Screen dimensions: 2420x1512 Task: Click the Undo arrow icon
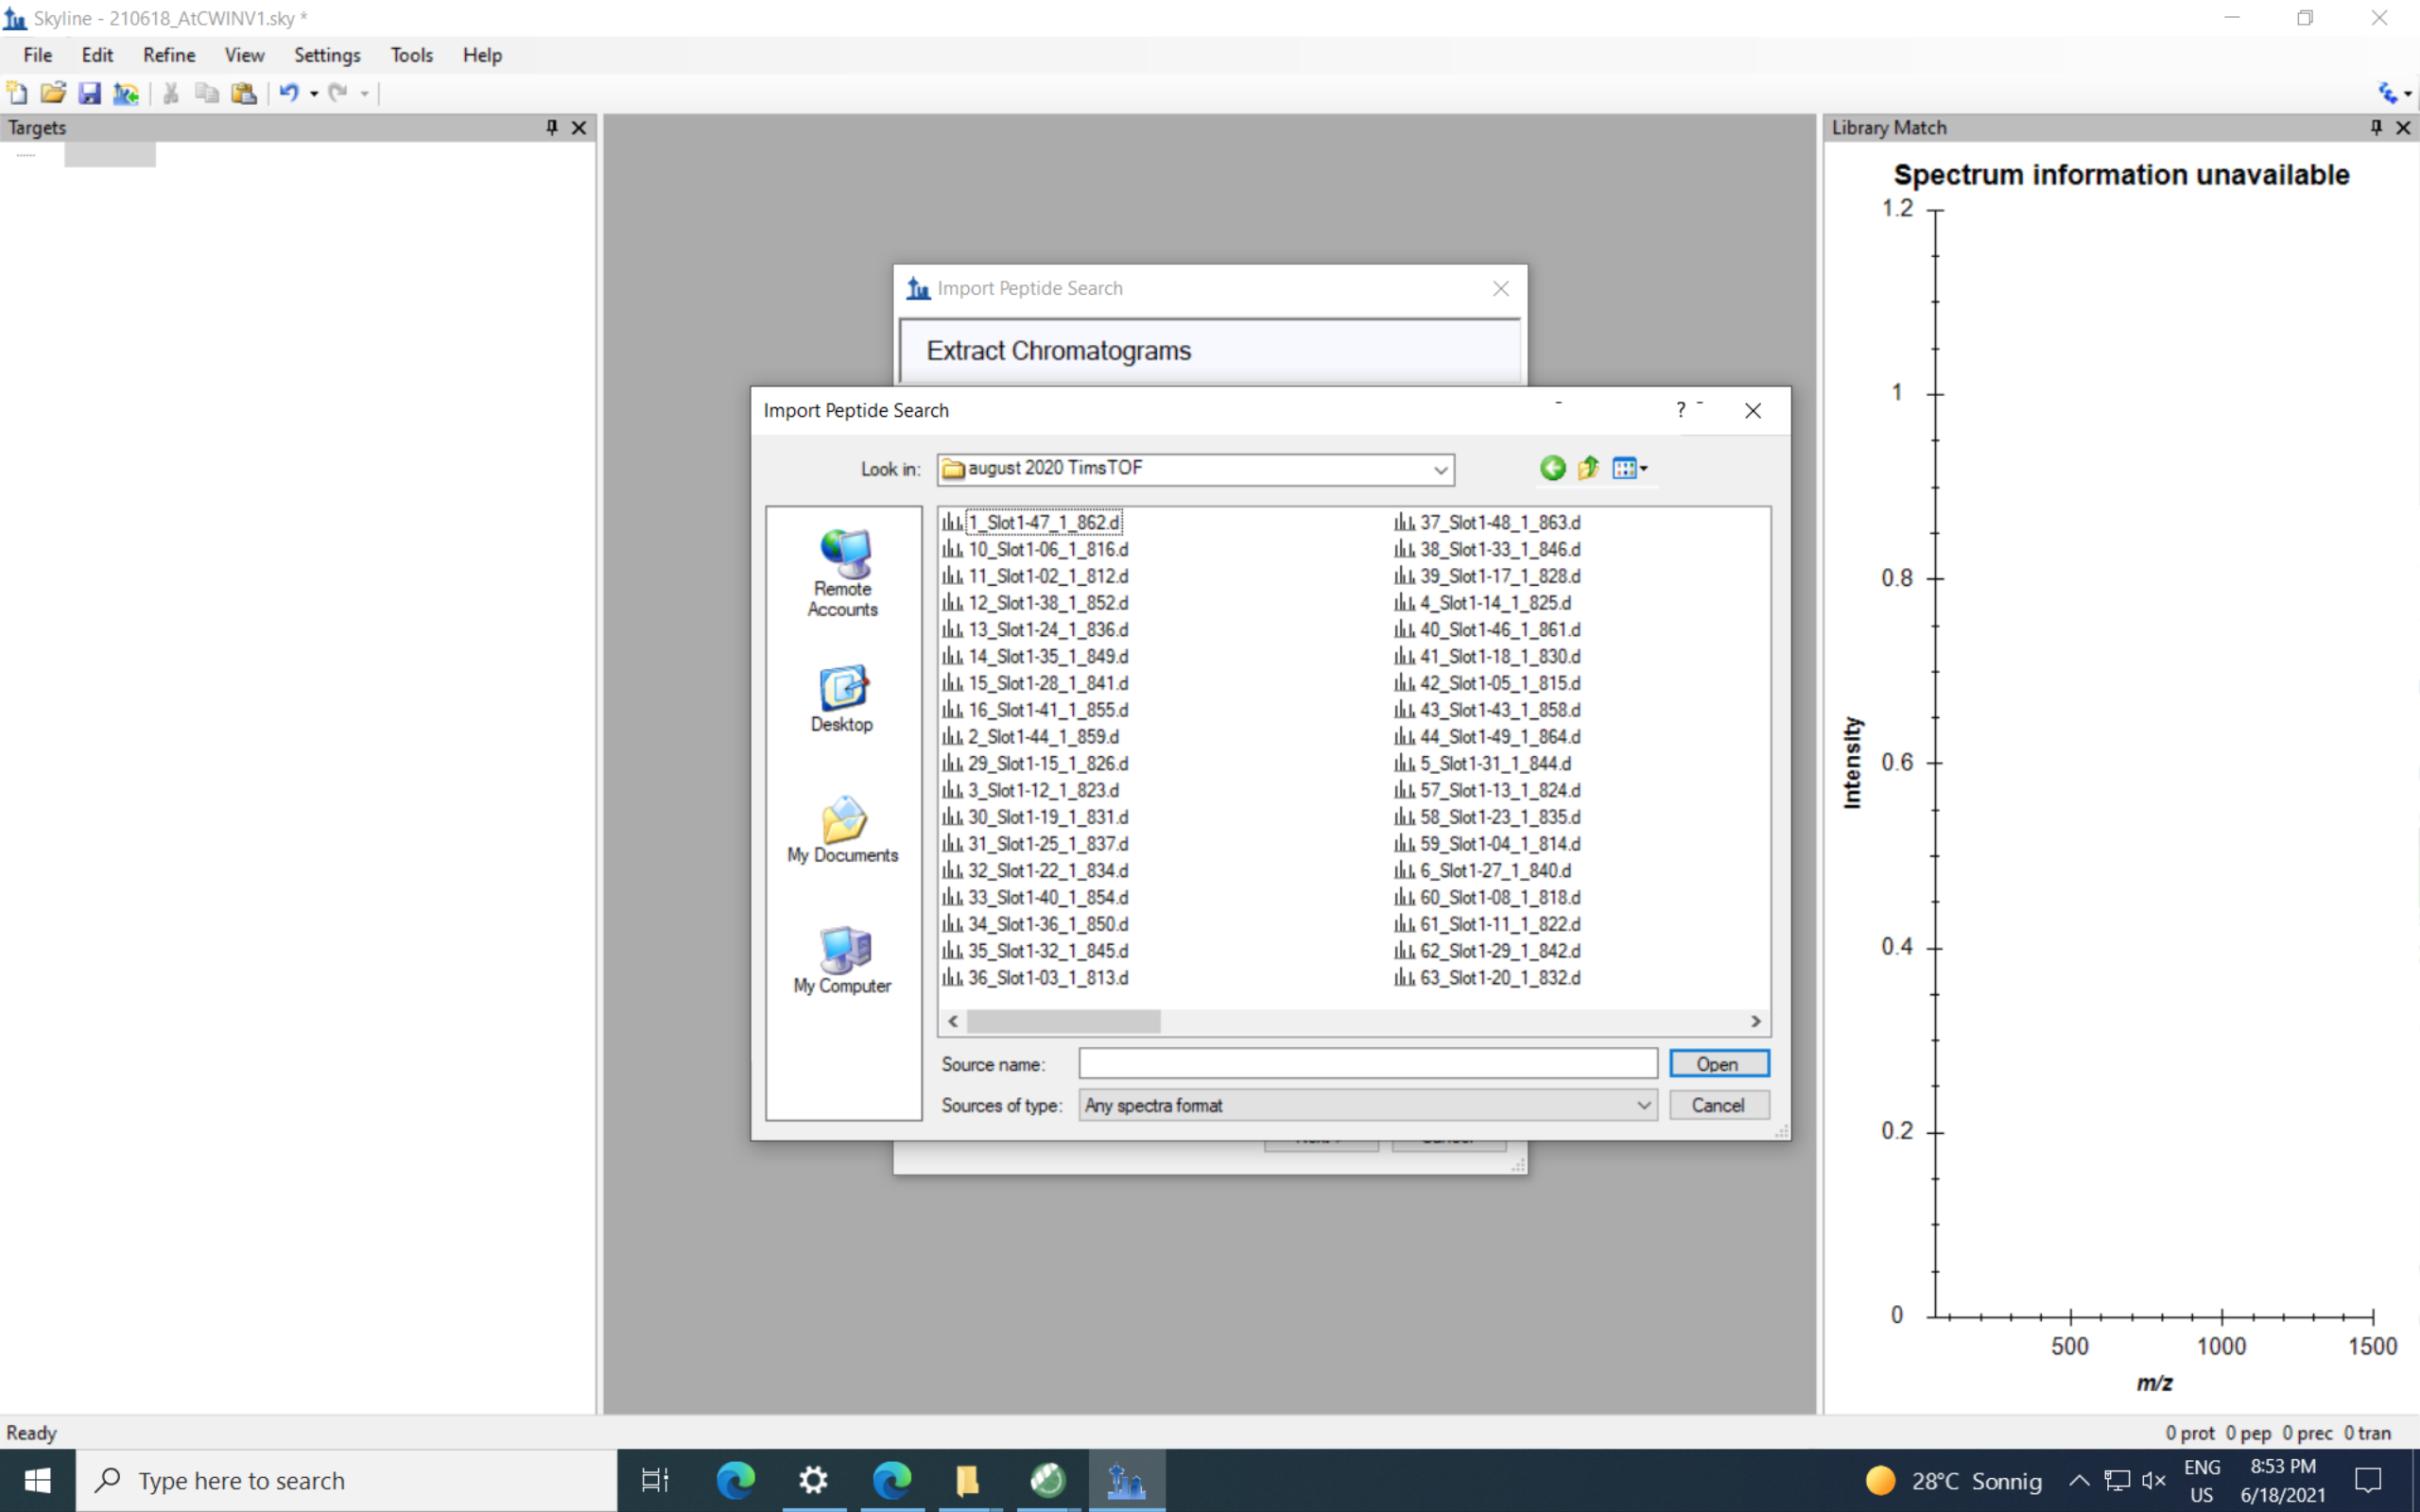tap(289, 94)
